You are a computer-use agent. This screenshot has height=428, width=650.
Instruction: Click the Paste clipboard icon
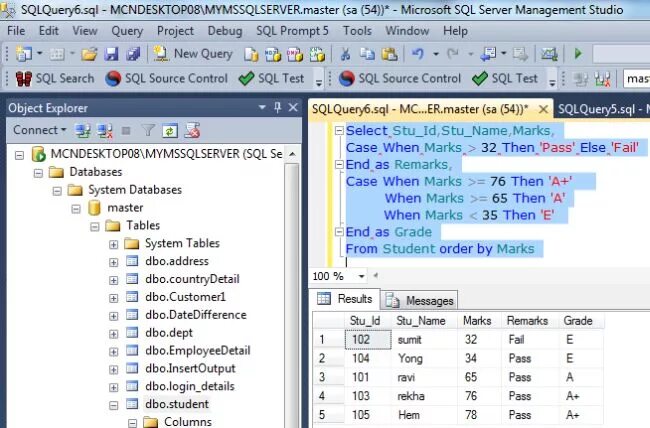tap(389, 54)
